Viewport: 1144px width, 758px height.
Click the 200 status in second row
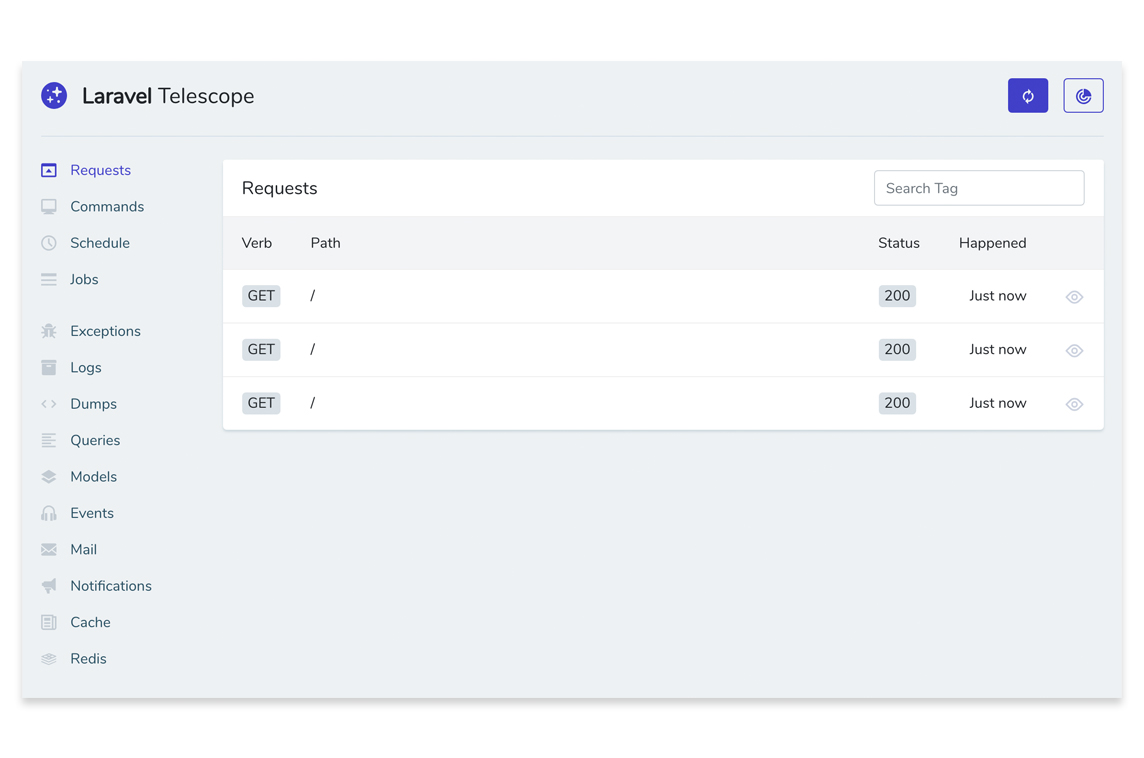coord(897,349)
